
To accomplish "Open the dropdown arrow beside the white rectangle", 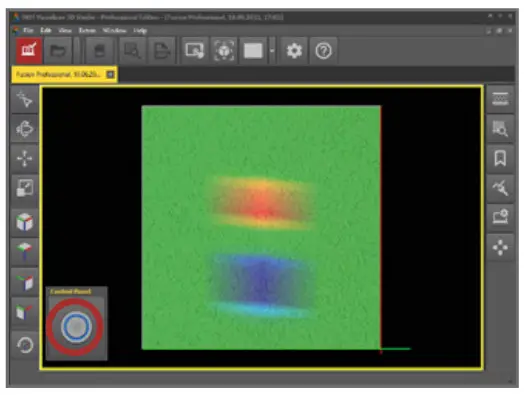I will (272, 51).
